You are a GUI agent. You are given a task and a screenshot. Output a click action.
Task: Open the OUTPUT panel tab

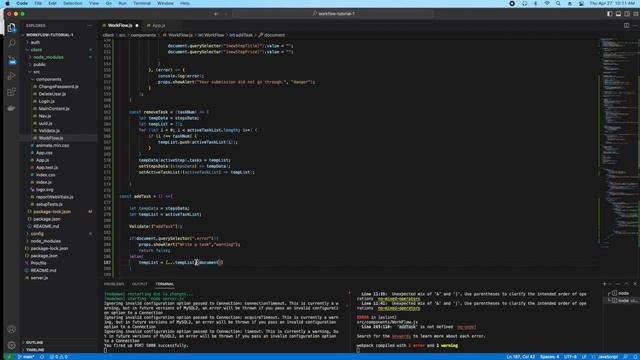point(140,284)
